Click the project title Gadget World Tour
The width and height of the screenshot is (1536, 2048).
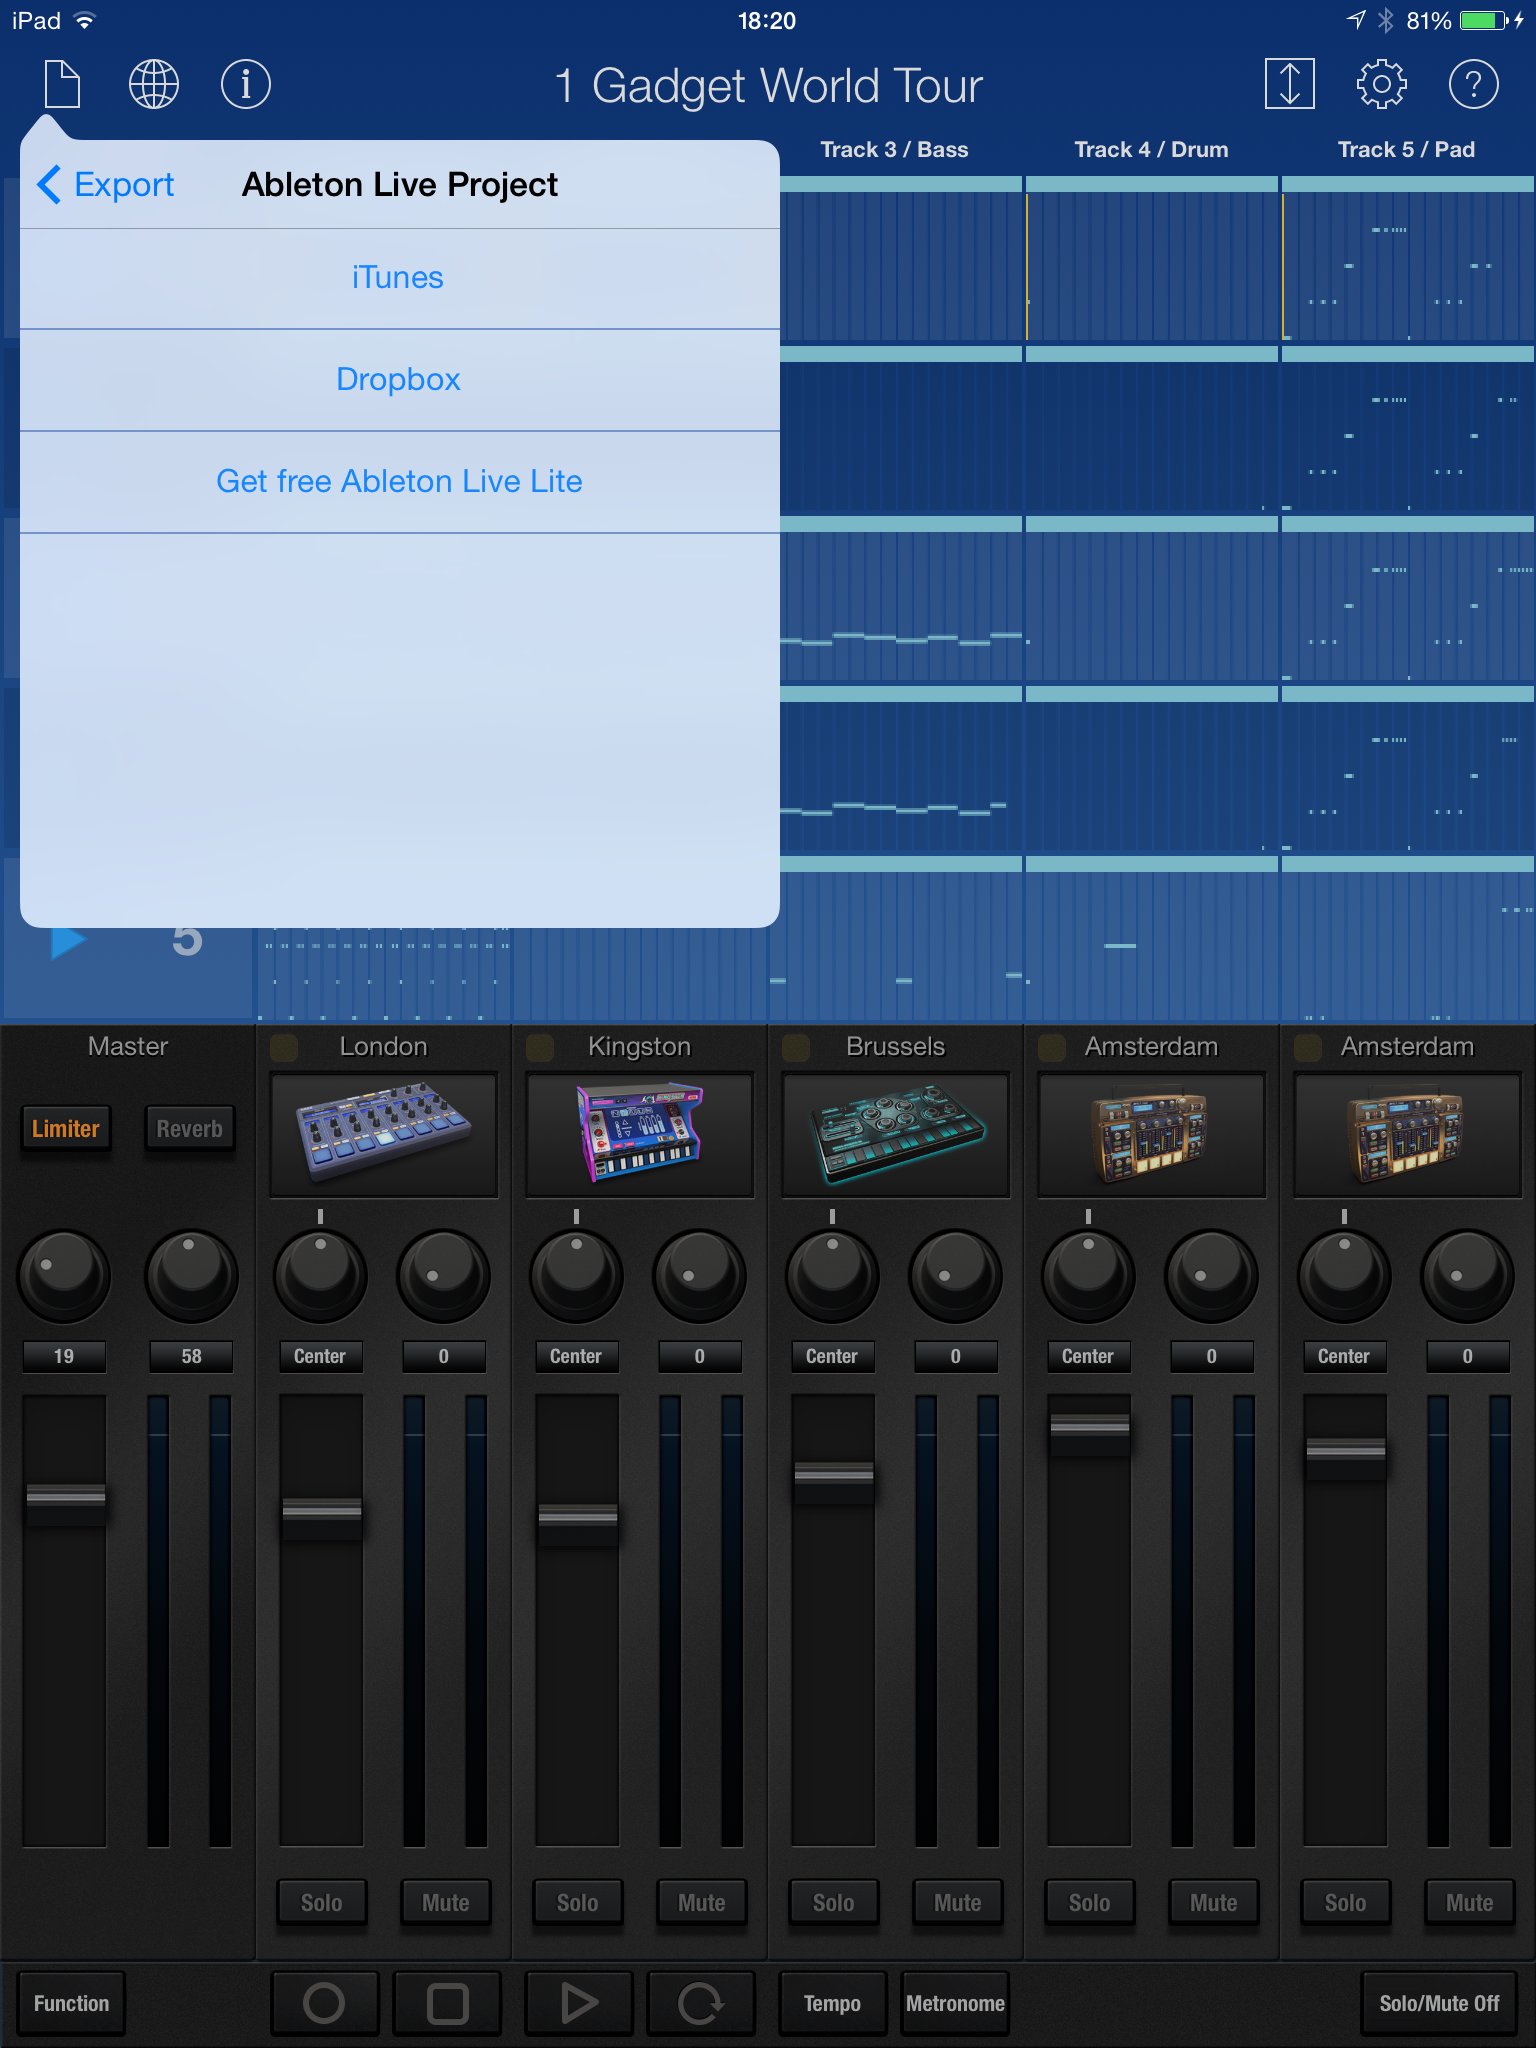tap(768, 86)
